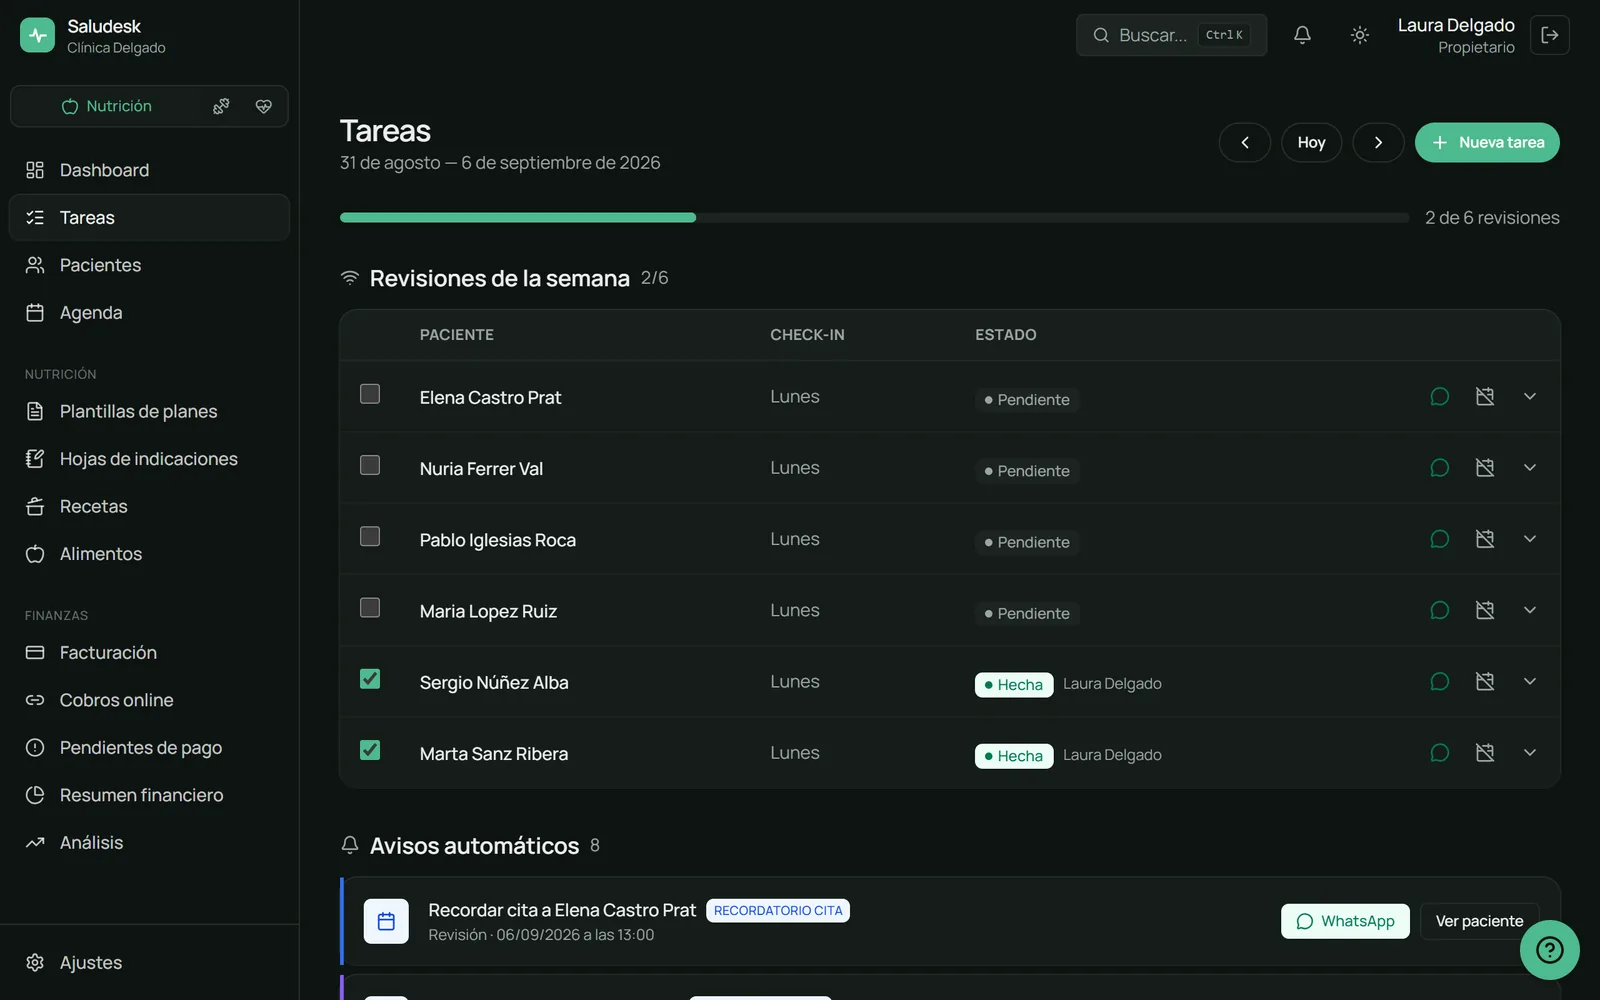
Task: Check the box for Nuria Ferrer Val
Action: (370, 465)
